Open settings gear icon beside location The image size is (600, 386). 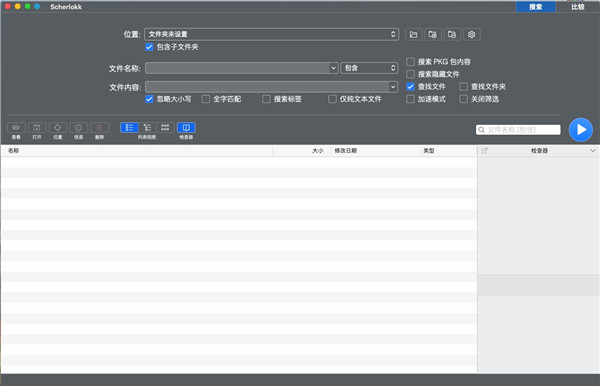[x=471, y=34]
